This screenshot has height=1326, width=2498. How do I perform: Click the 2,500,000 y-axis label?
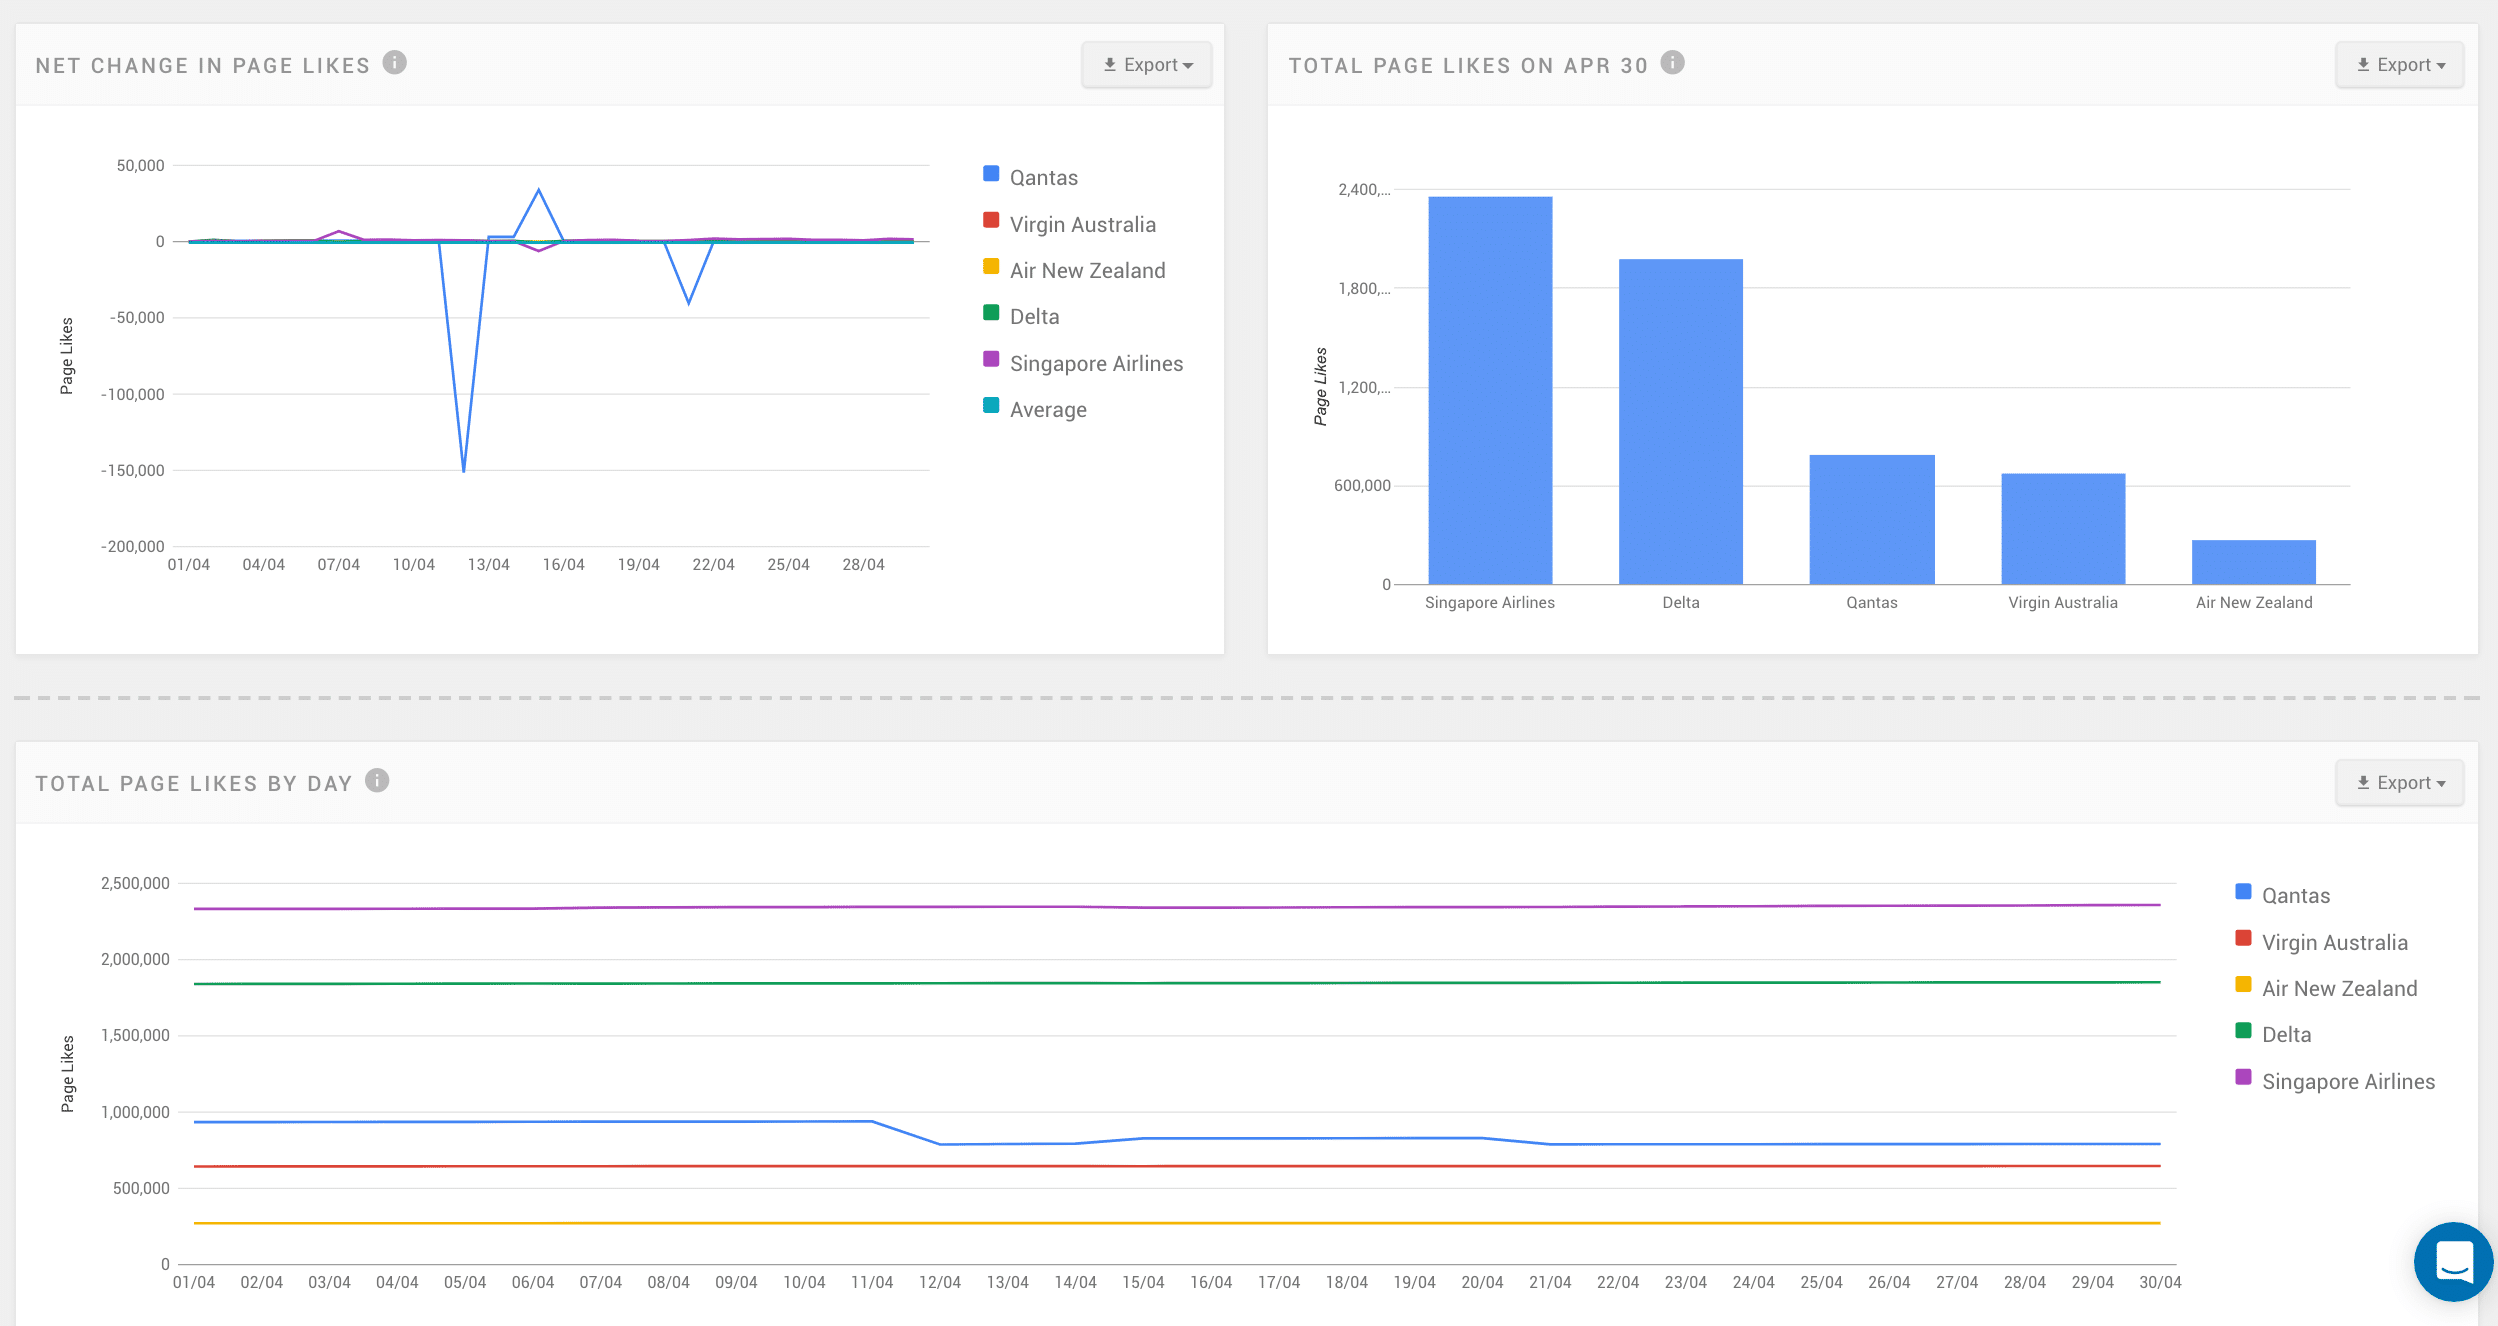tap(135, 883)
